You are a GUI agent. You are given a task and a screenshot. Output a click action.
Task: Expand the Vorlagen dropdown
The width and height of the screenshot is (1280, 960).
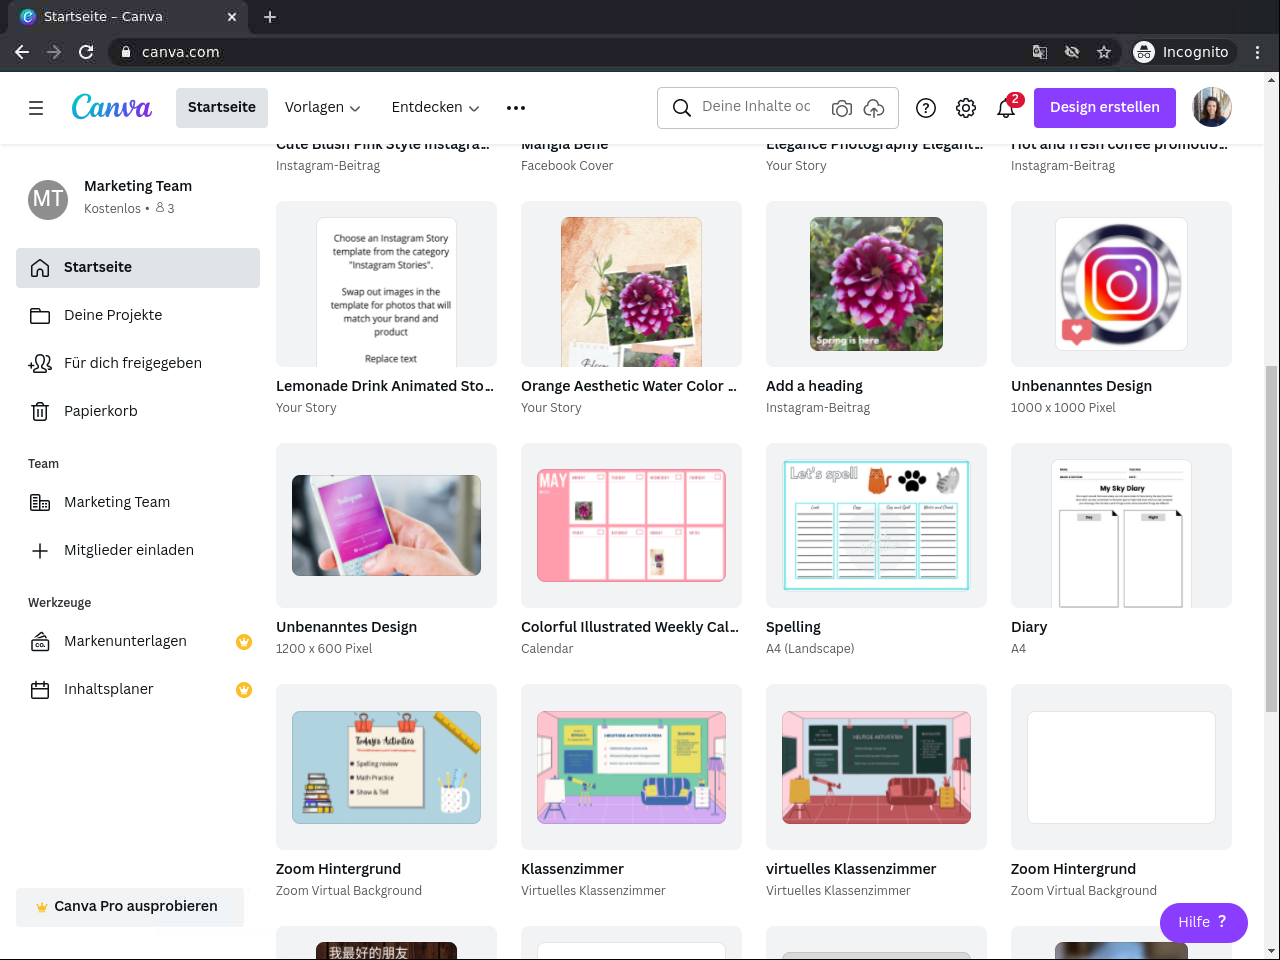click(x=322, y=107)
